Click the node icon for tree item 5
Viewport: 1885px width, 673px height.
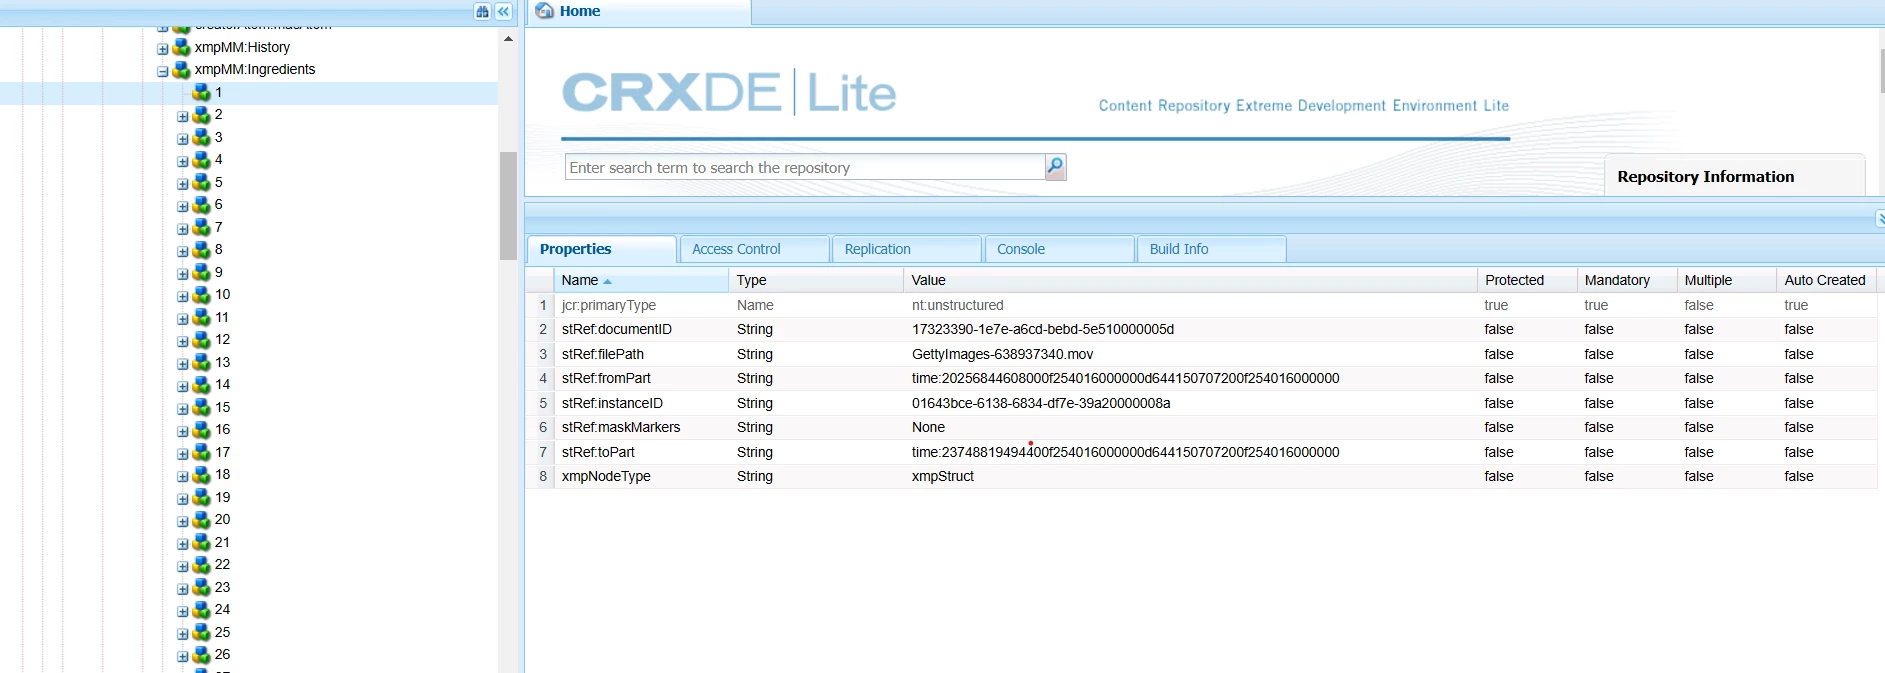click(x=201, y=182)
